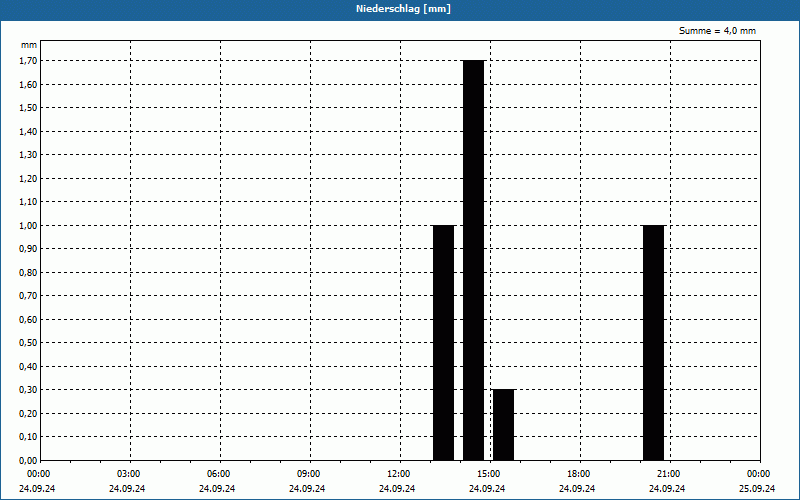Screen dimensions: 800x500
Task: Click the tallest bar reaching 1,70 mm
Action: click(x=473, y=260)
